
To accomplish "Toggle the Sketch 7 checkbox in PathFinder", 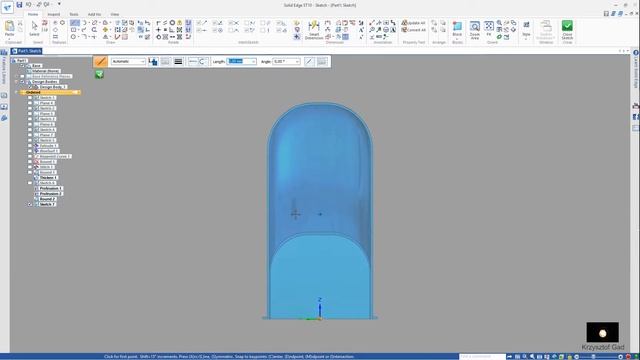I will [x=30, y=204].
